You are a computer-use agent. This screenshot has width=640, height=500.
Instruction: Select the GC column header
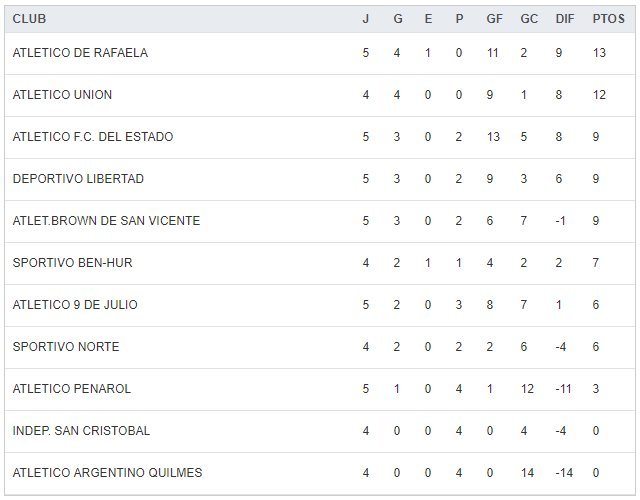click(x=529, y=19)
